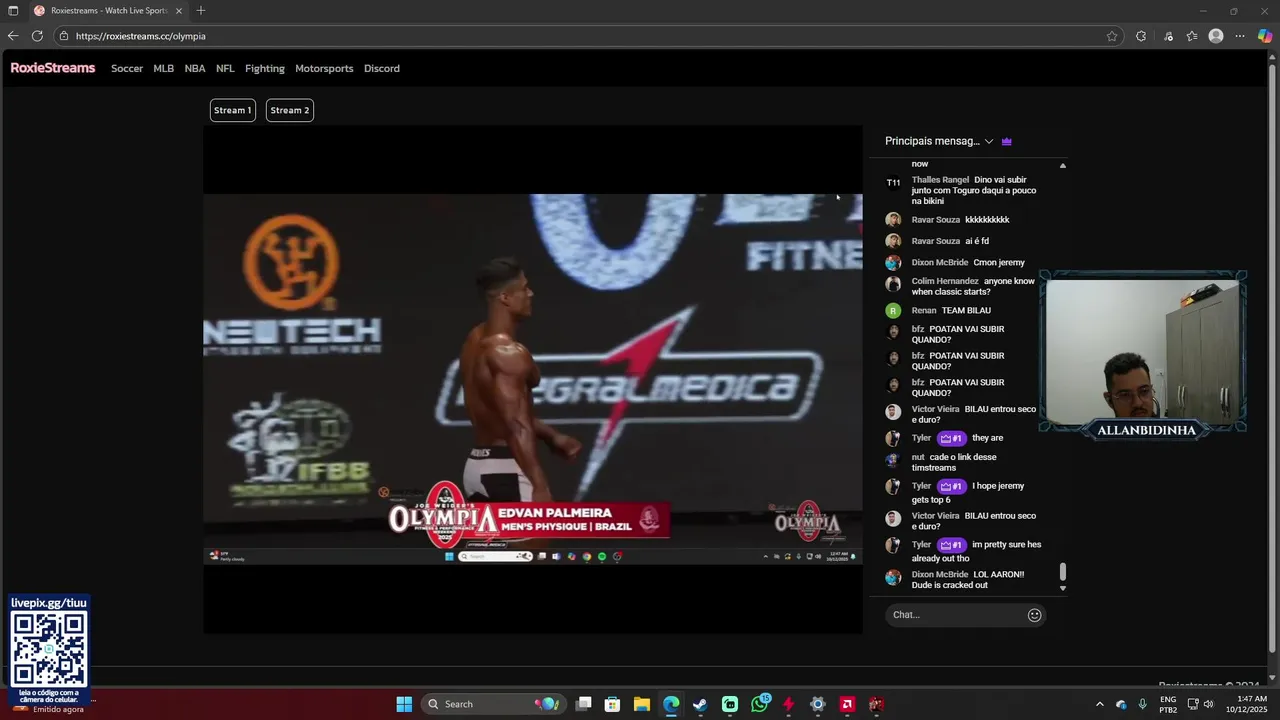This screenshot has height=720, width=1280.
Task: Click the ALLANBIDINHA webcam overlay
Action: 1143,354
